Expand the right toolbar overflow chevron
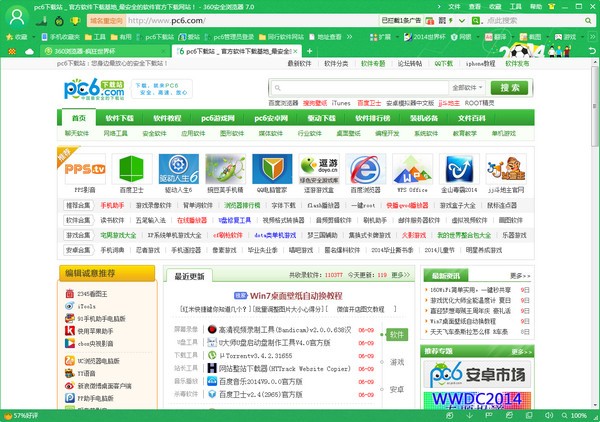This screenshot has width=600, height=422. (592, 37)
